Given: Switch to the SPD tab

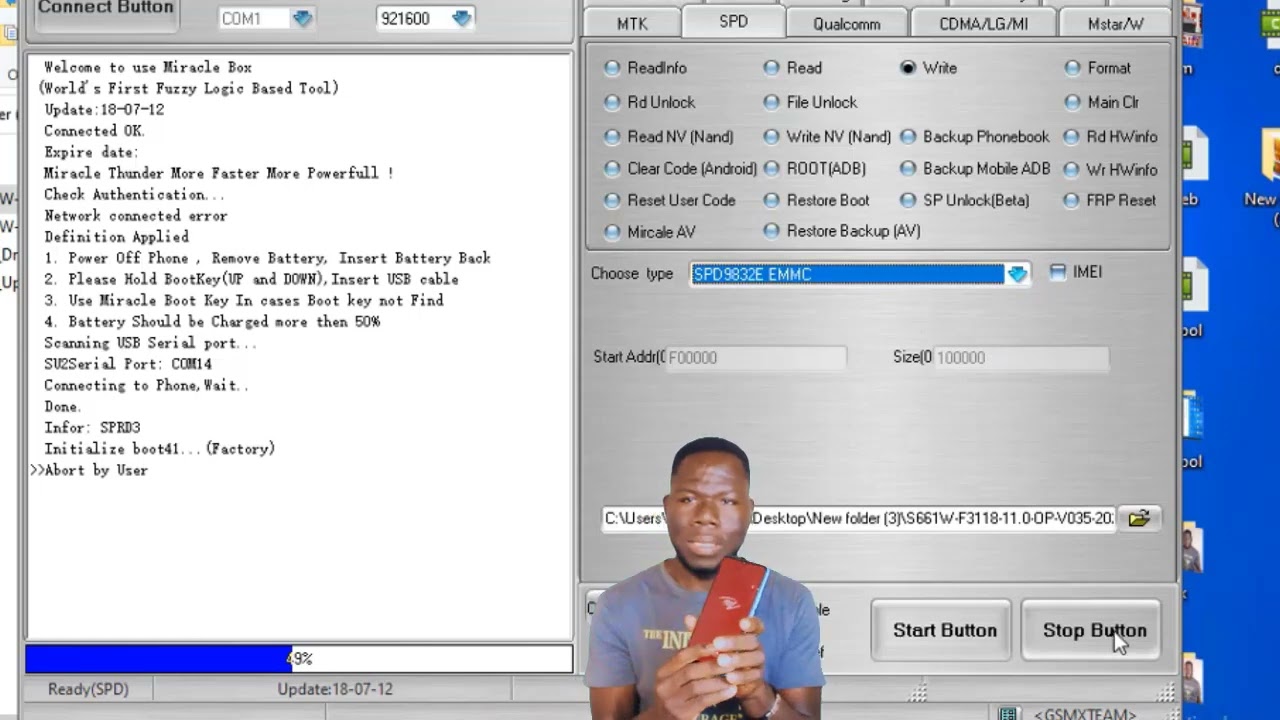Looking at the screenshot, I should pyautogui.click(x=733, y=21).
